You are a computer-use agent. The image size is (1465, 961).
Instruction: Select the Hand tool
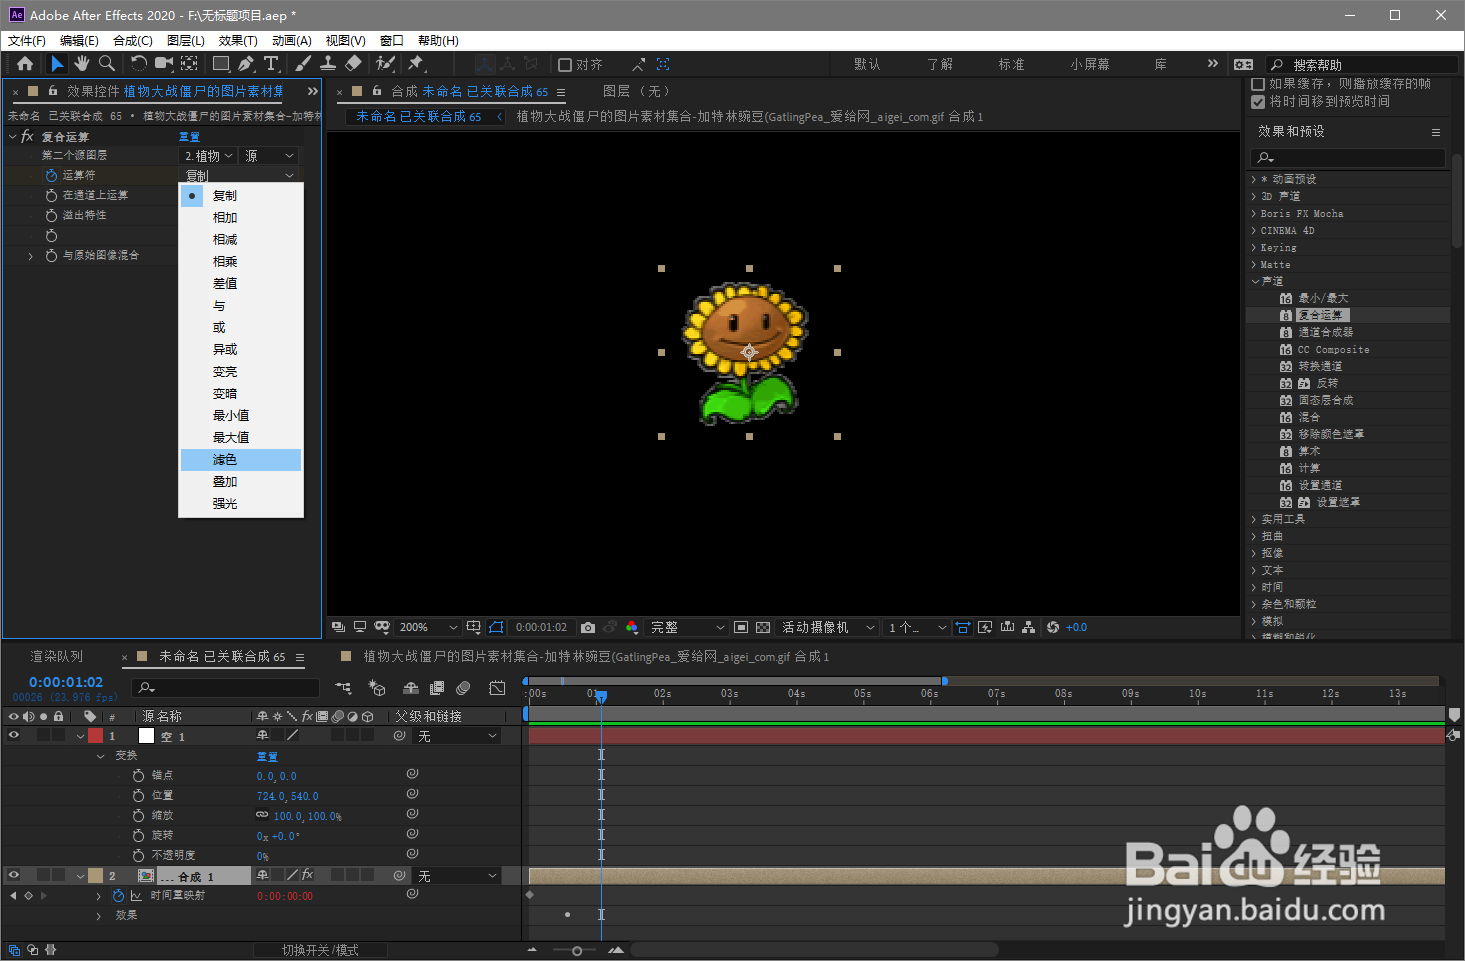81,63
